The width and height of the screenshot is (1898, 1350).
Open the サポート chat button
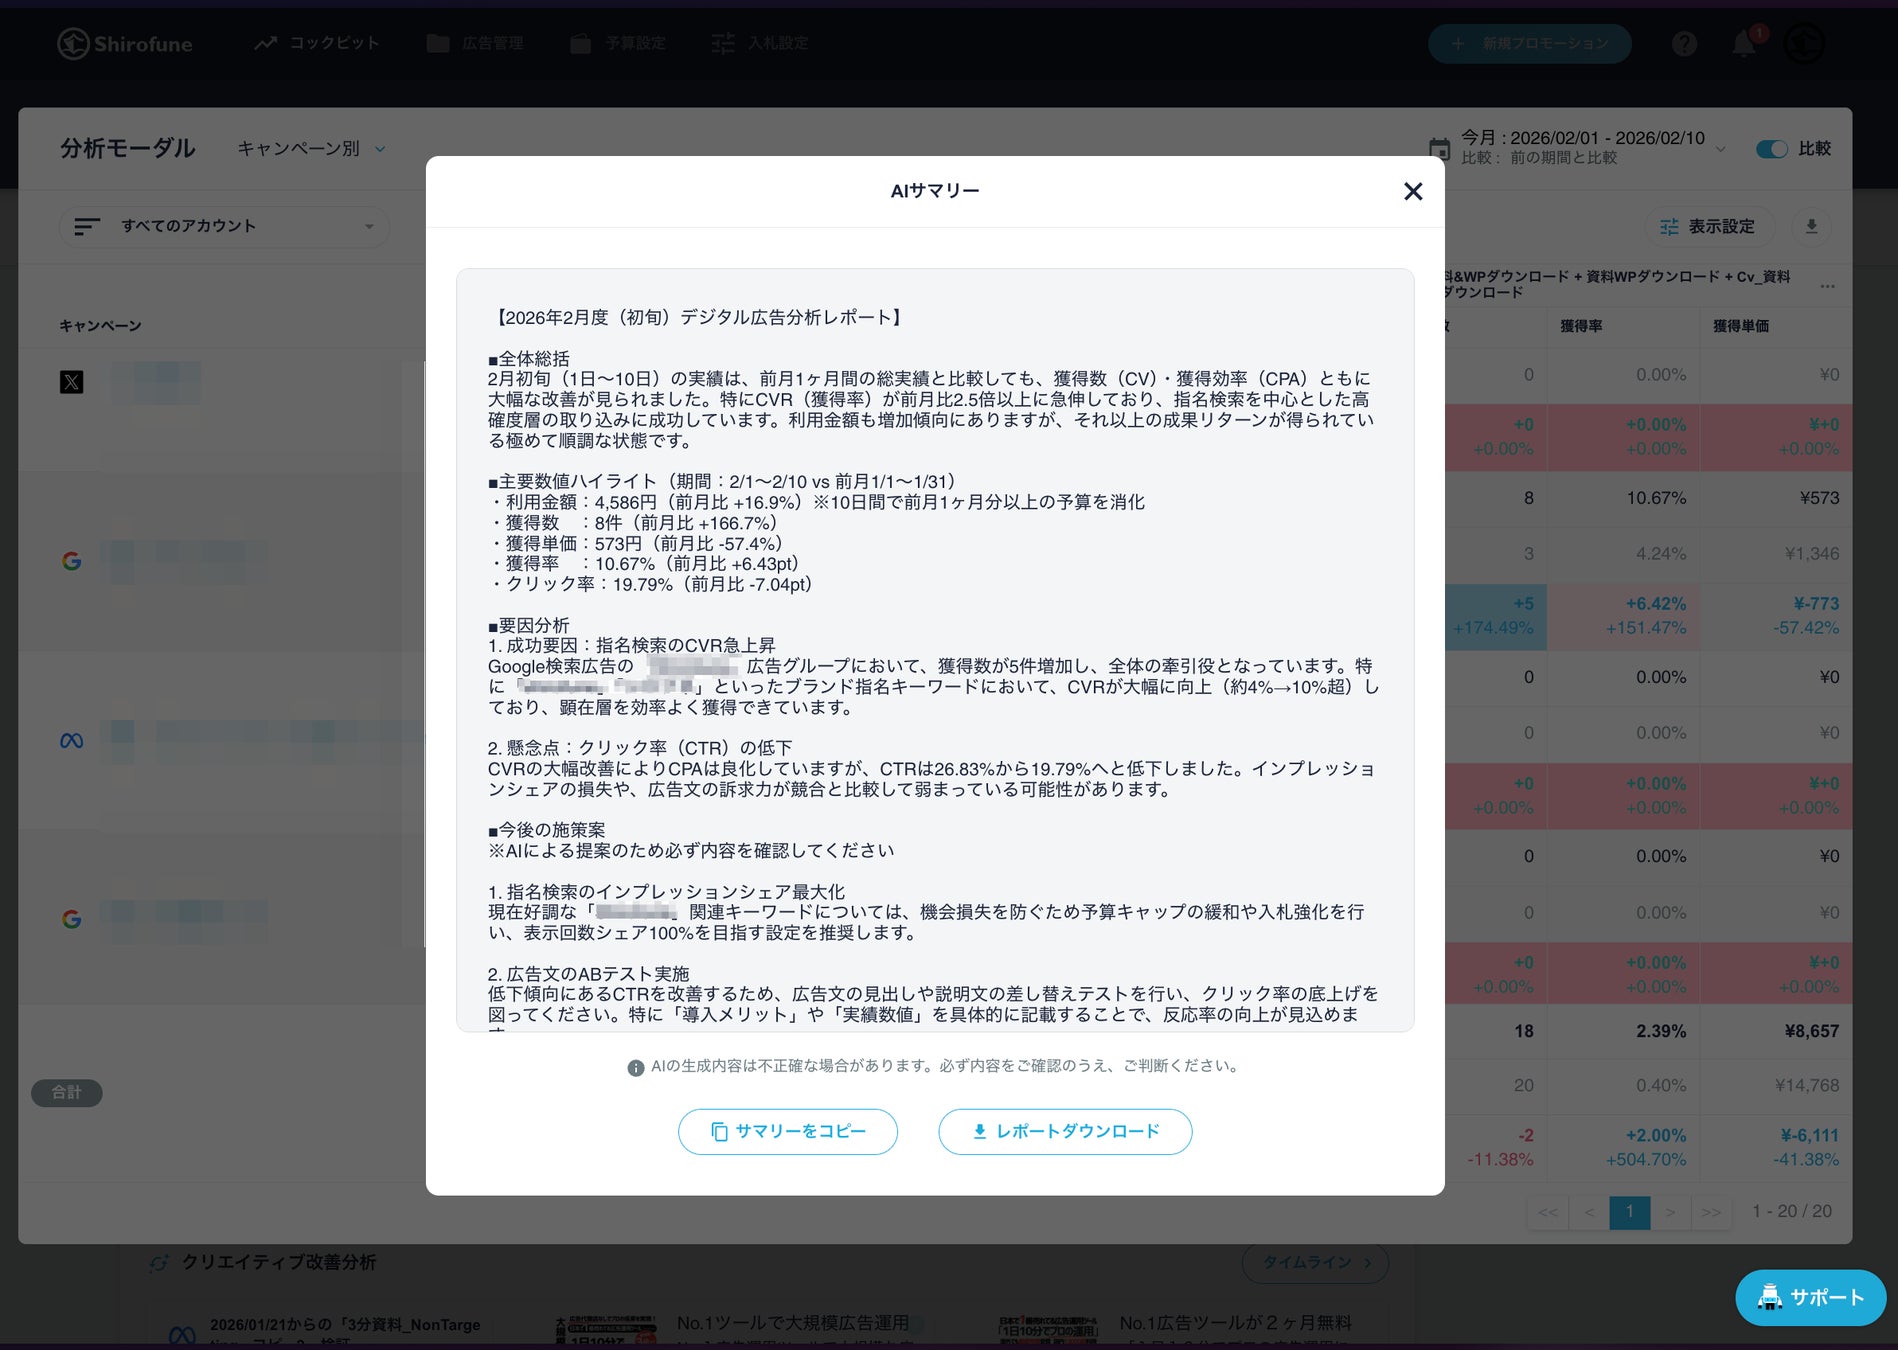pos(1810,1297)
